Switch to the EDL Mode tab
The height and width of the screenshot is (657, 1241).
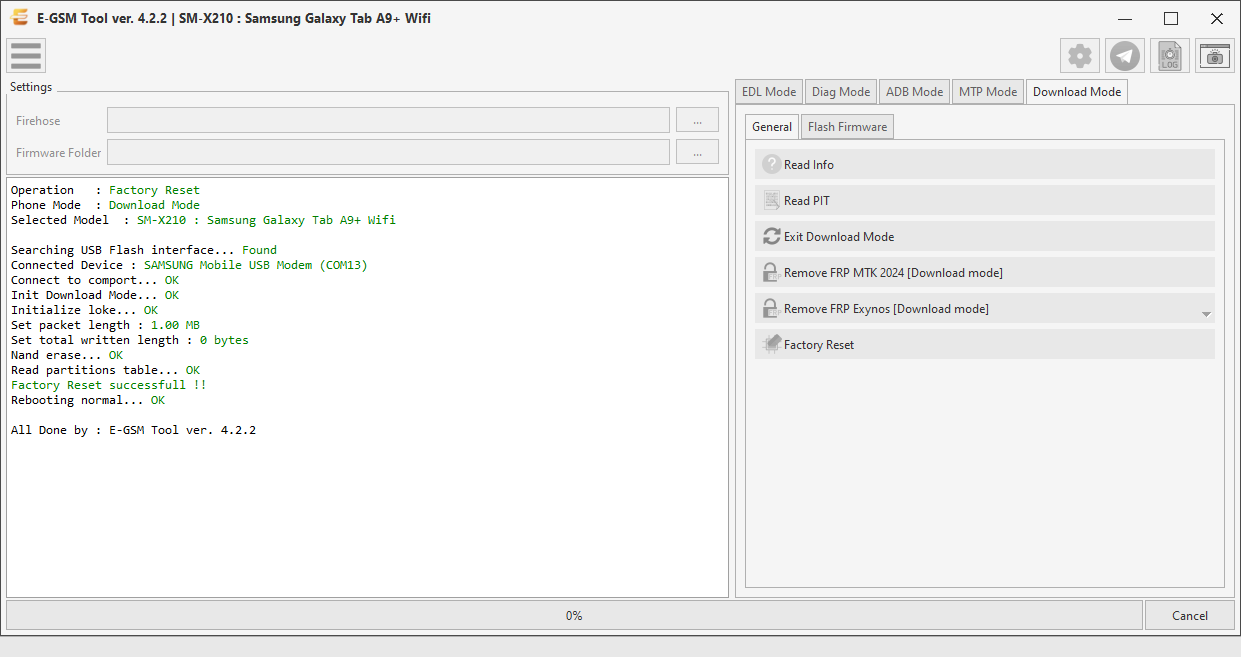coord(769,92)
